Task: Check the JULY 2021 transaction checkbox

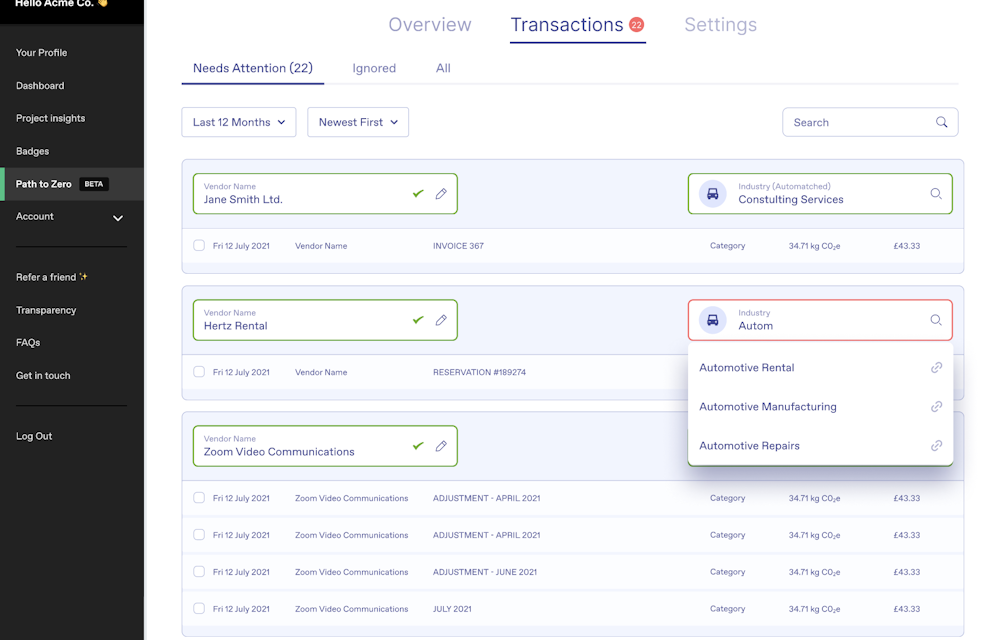Action: pos(199,609)
